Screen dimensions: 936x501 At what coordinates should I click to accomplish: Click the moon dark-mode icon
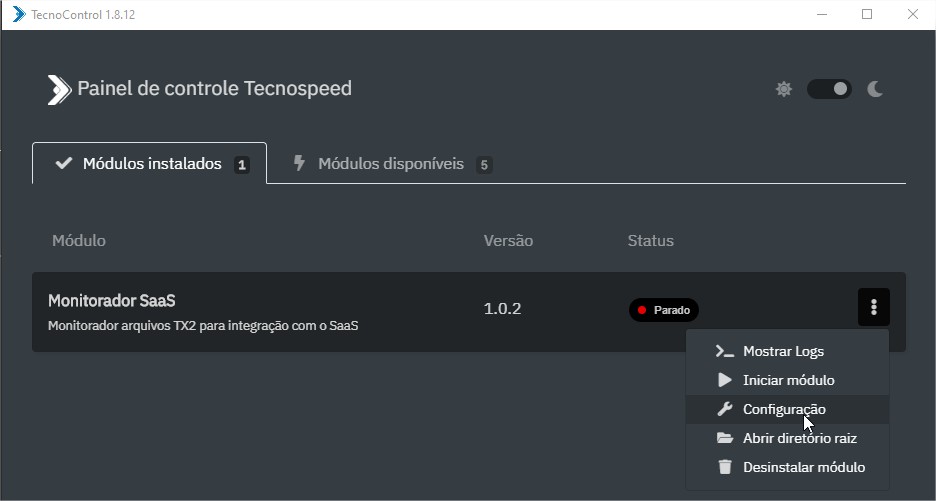coord(875,89)
